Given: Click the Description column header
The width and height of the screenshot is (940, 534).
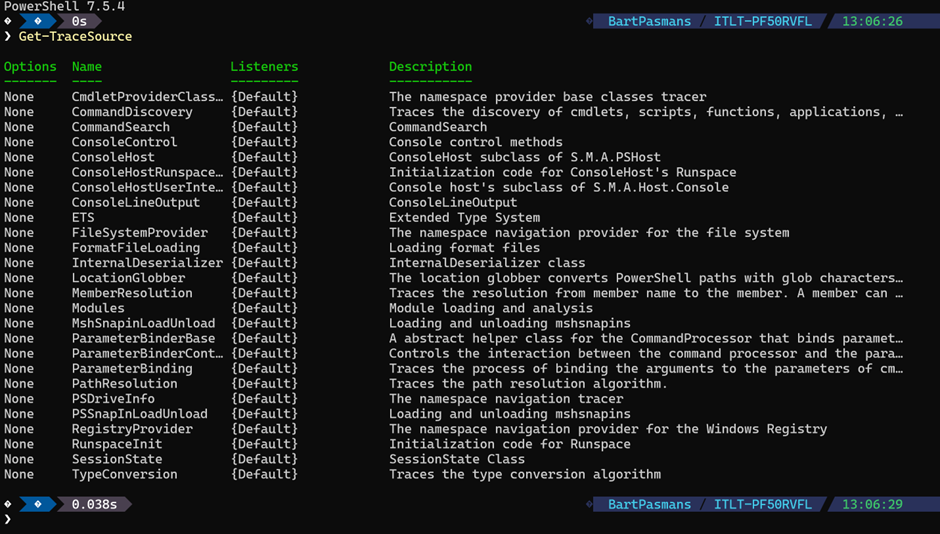Looking at the screenshot, I should tap(430, 67).
